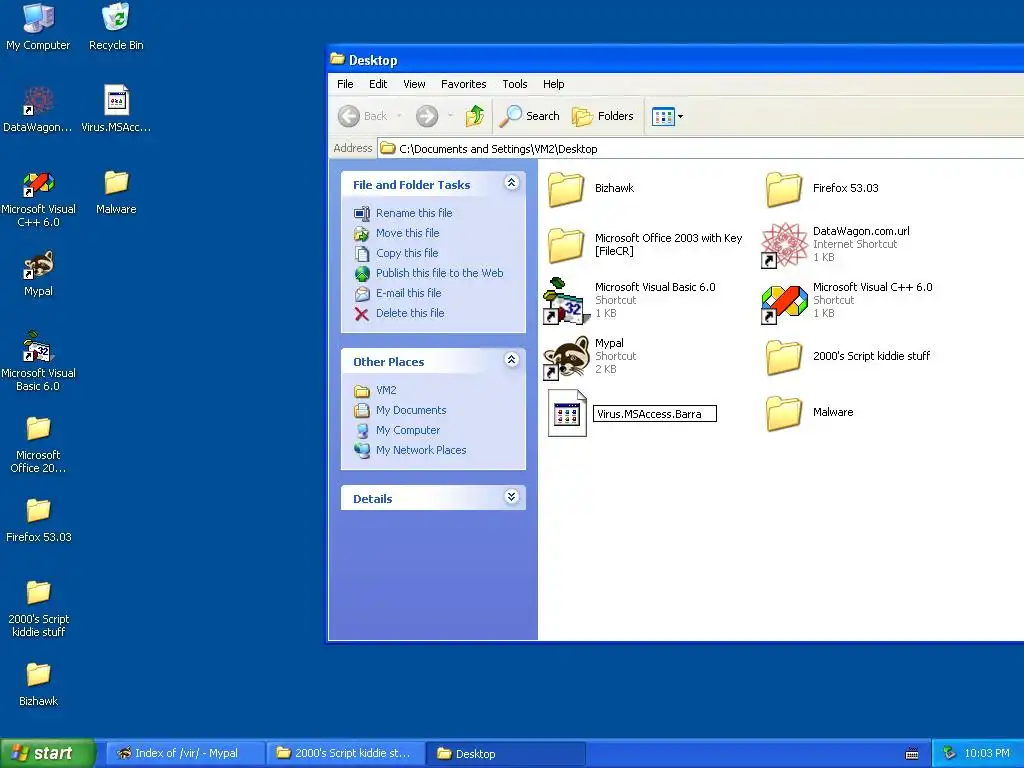
Task: Click the Virus.MSAccess.Barra file icon in Explorer
Action: tap(567, 413)
